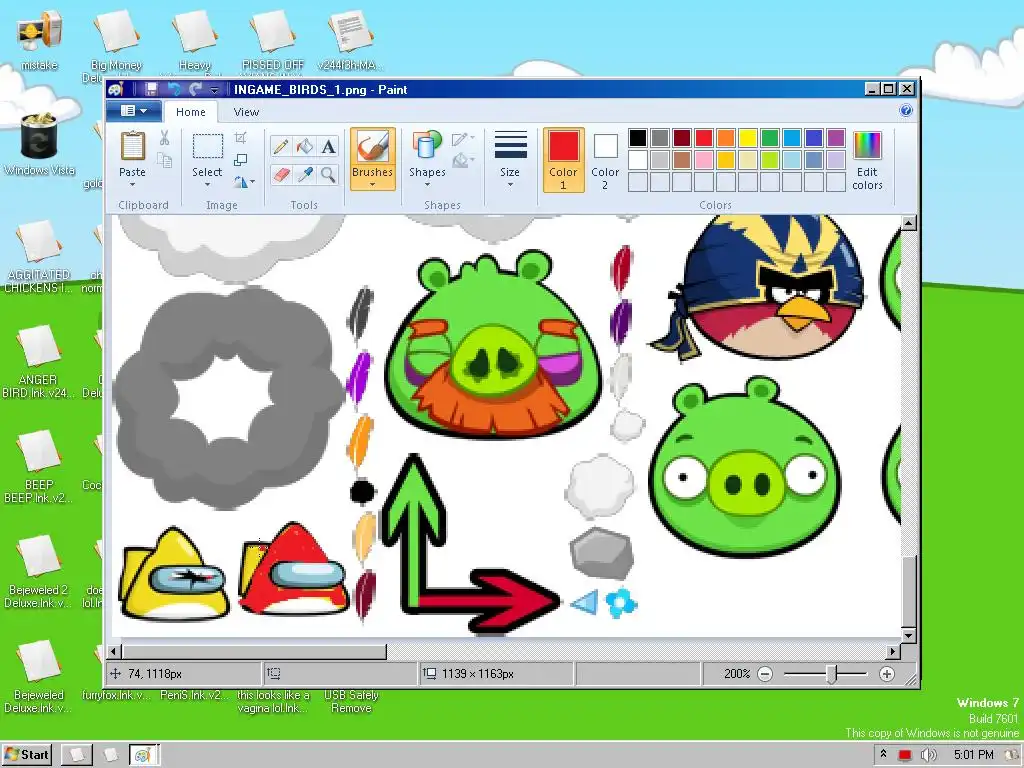Click the Undo arrow in title bar

click(174, 89)
